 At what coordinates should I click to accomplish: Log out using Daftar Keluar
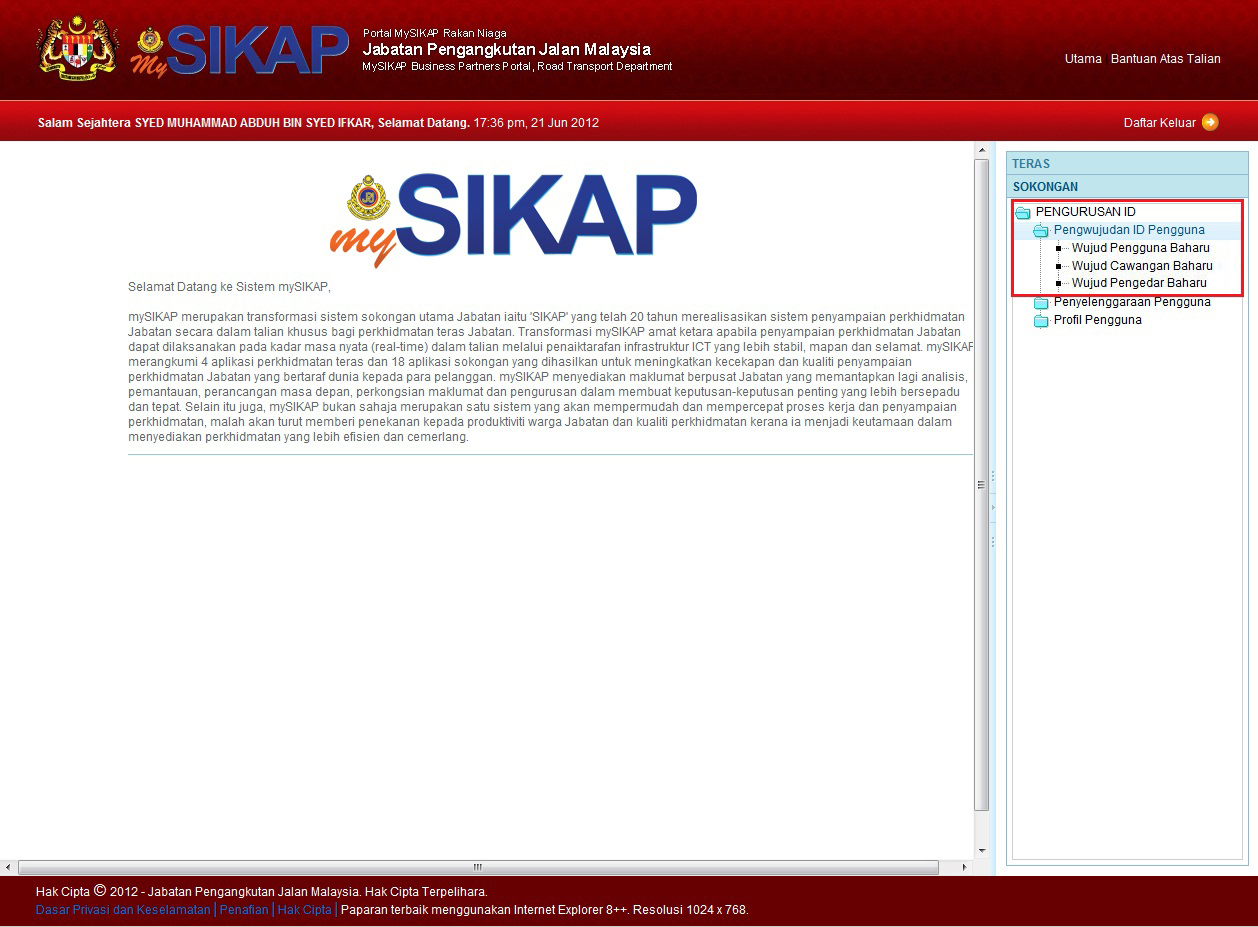tap(1160, 123)
